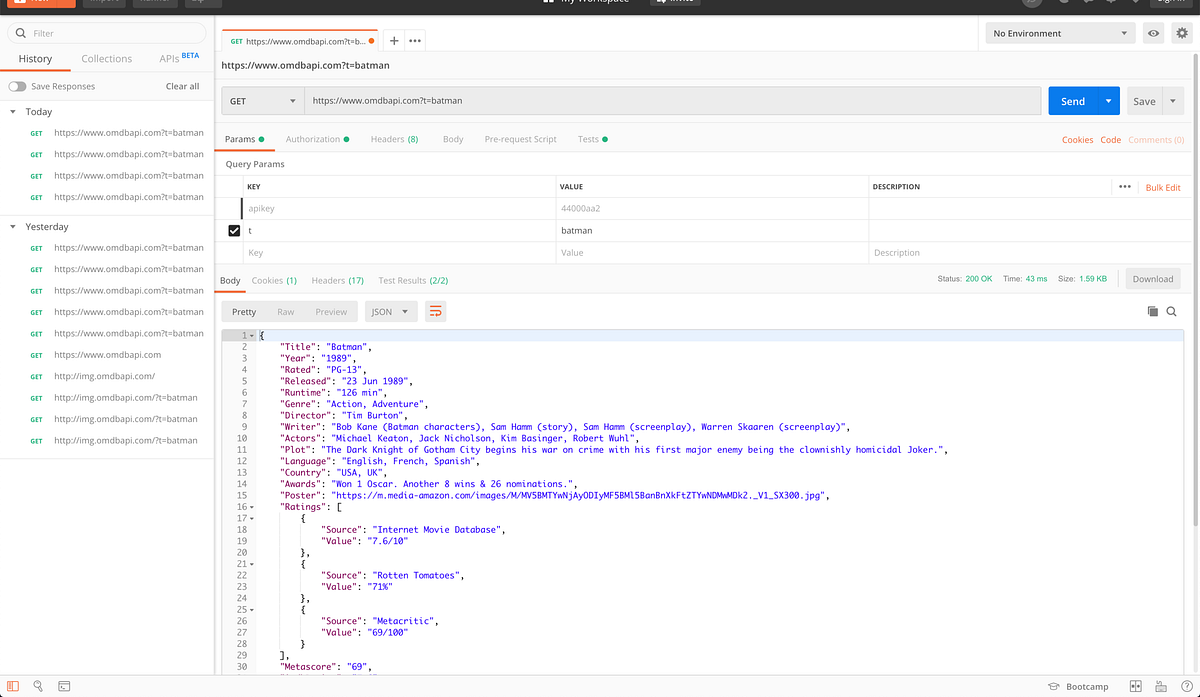
Task: Toggle sidebar visibility with the sidebar icon
Action: coord(13,686)
